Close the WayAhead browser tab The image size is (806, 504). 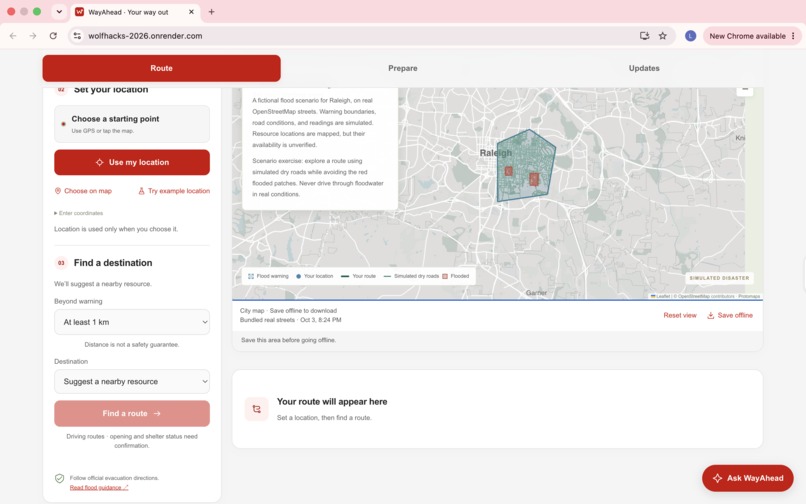tap(191, 12)
